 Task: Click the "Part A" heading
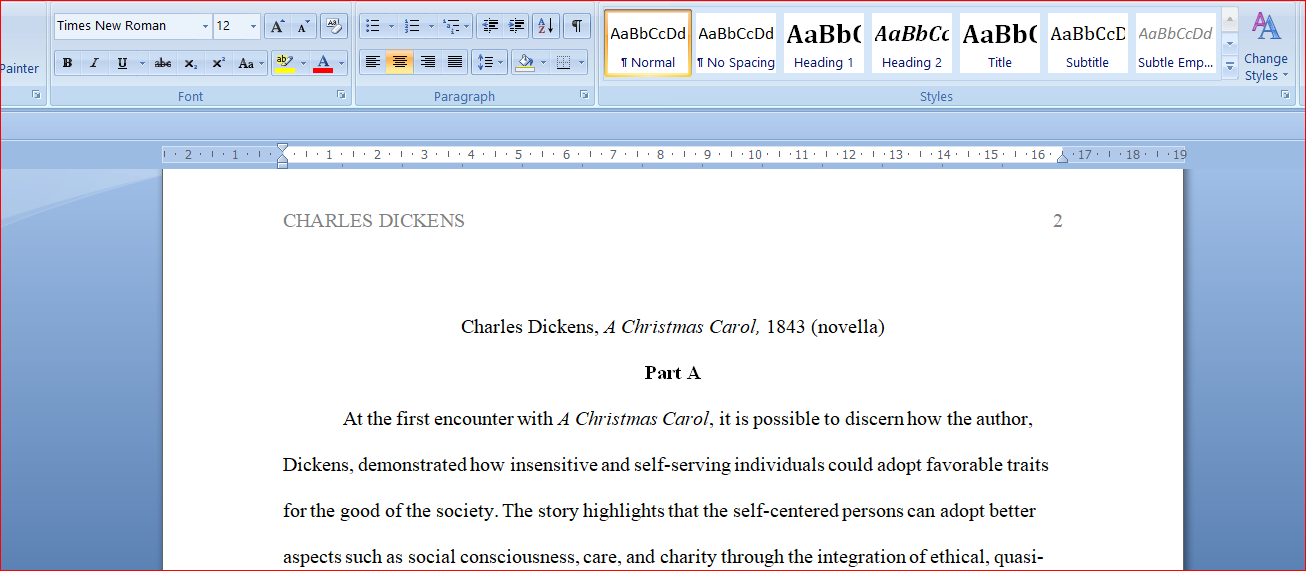pos(672,373)
